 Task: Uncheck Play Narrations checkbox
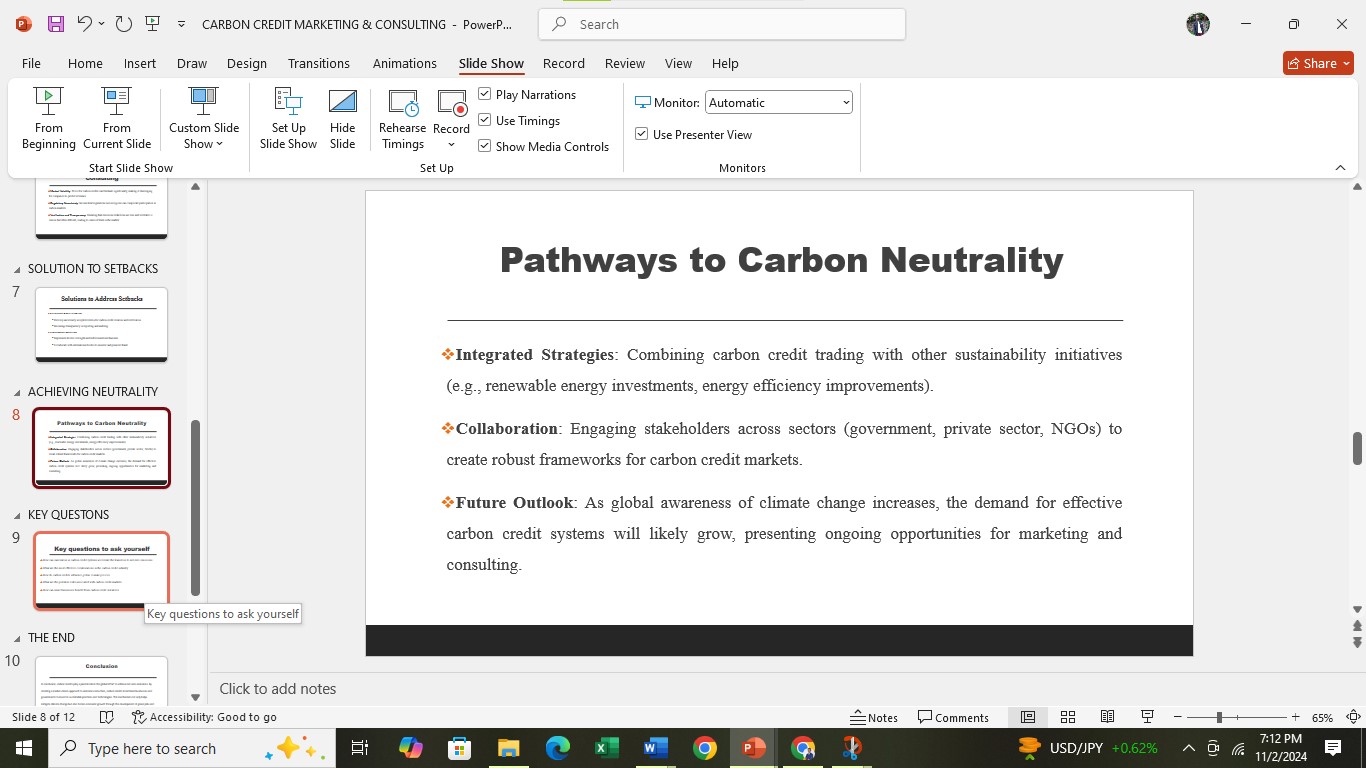[485, 94]
